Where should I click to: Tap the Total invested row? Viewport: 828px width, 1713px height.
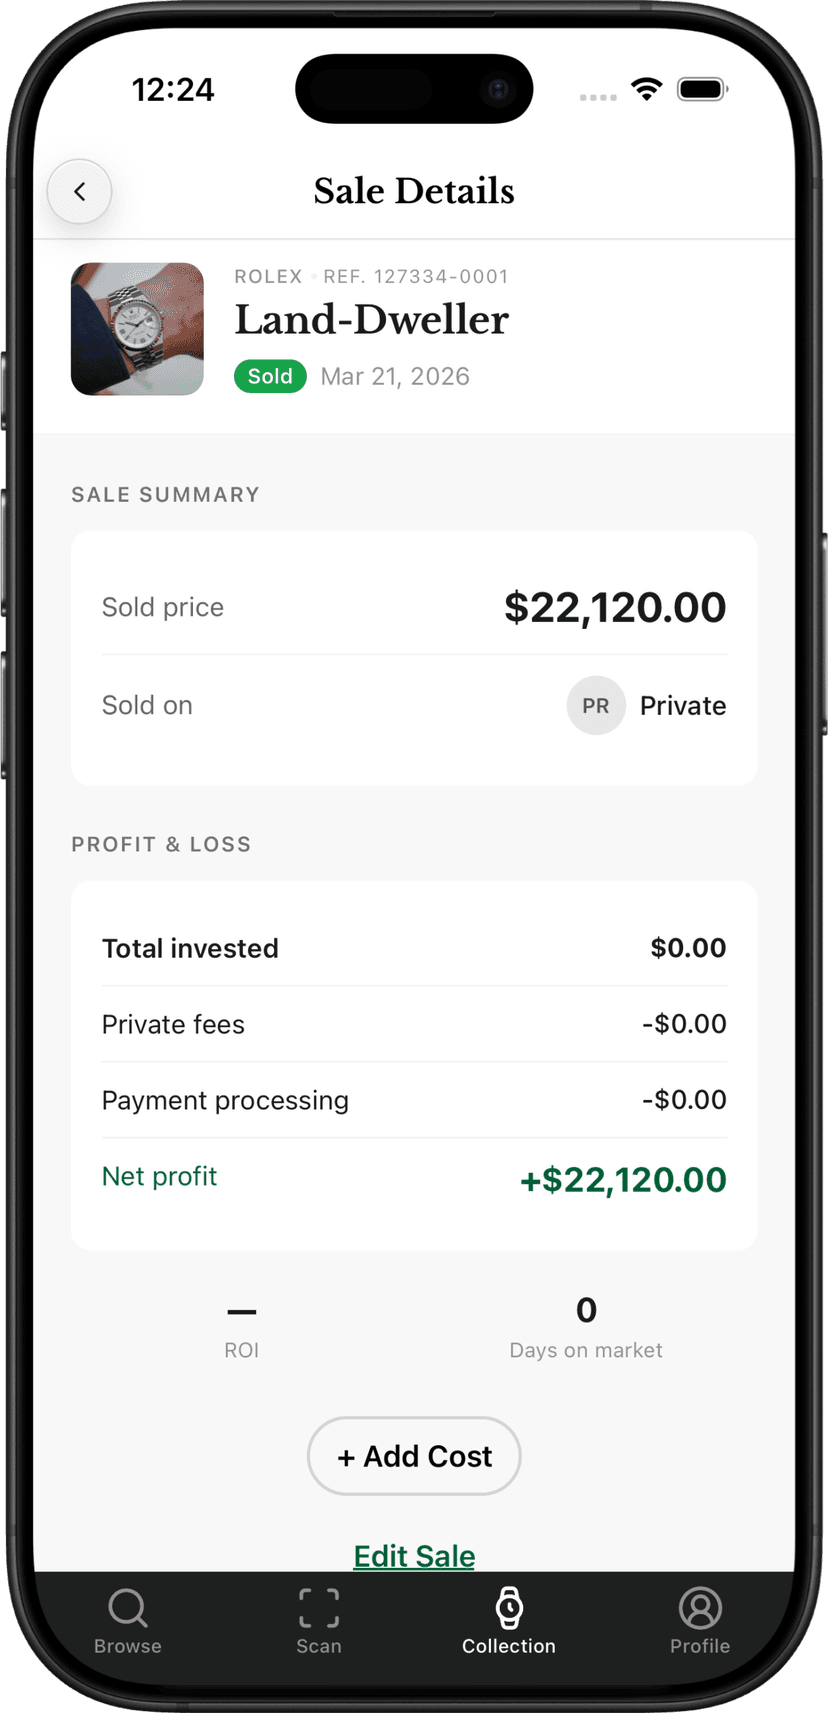[414, 948]
